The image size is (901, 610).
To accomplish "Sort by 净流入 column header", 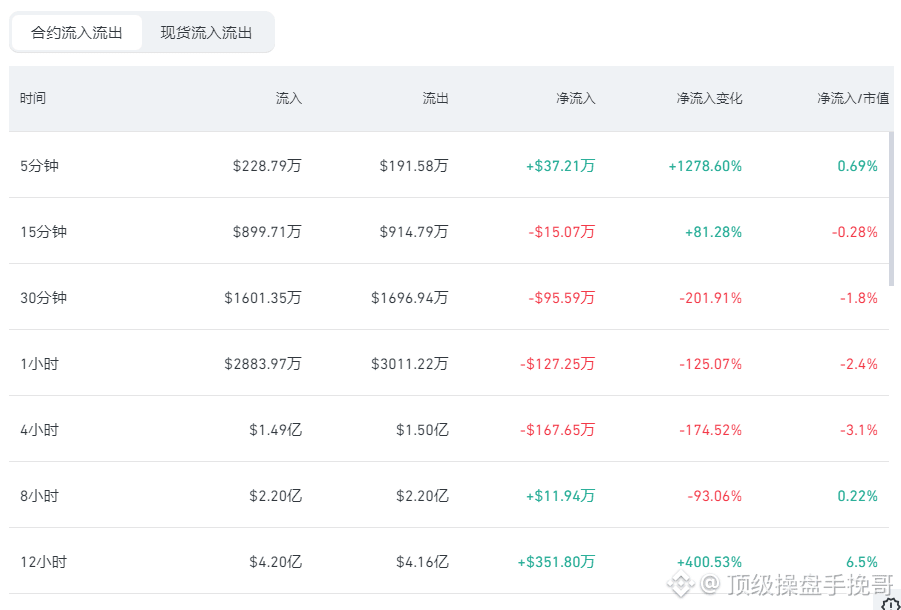I will [x=576, y=98].
